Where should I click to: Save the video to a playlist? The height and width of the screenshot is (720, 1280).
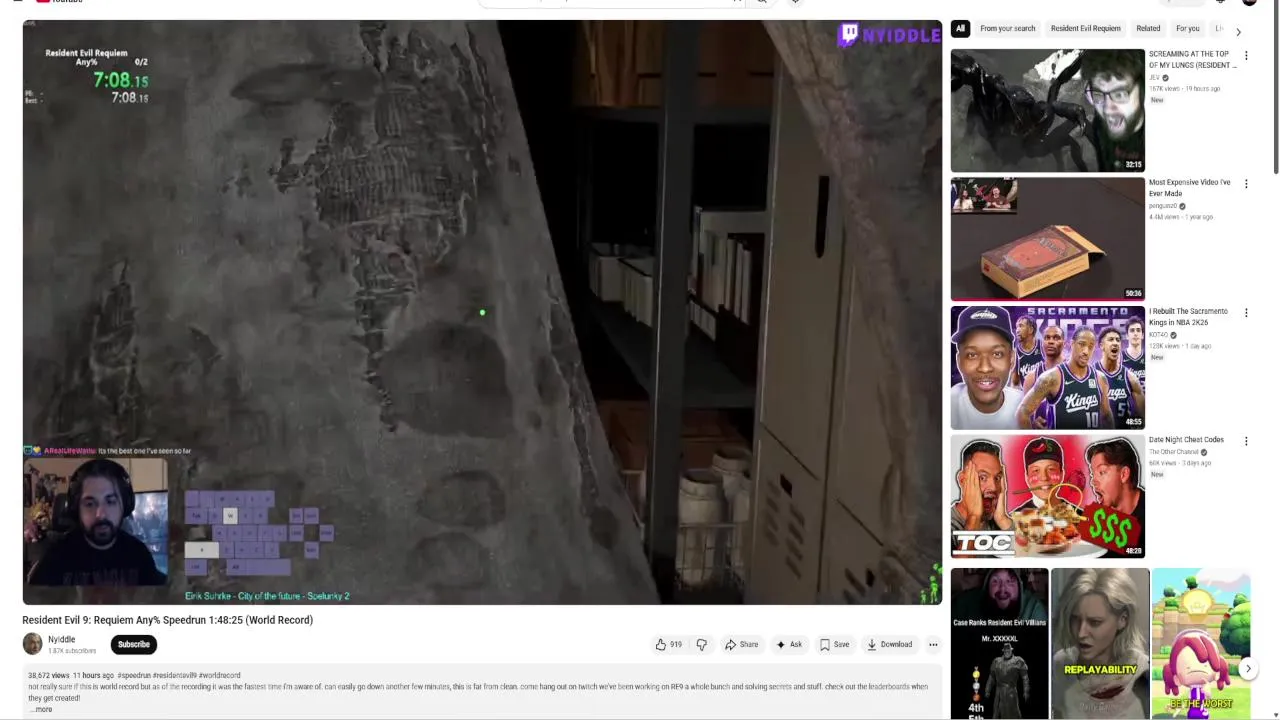pyautogui.click(x=834, y=645)
